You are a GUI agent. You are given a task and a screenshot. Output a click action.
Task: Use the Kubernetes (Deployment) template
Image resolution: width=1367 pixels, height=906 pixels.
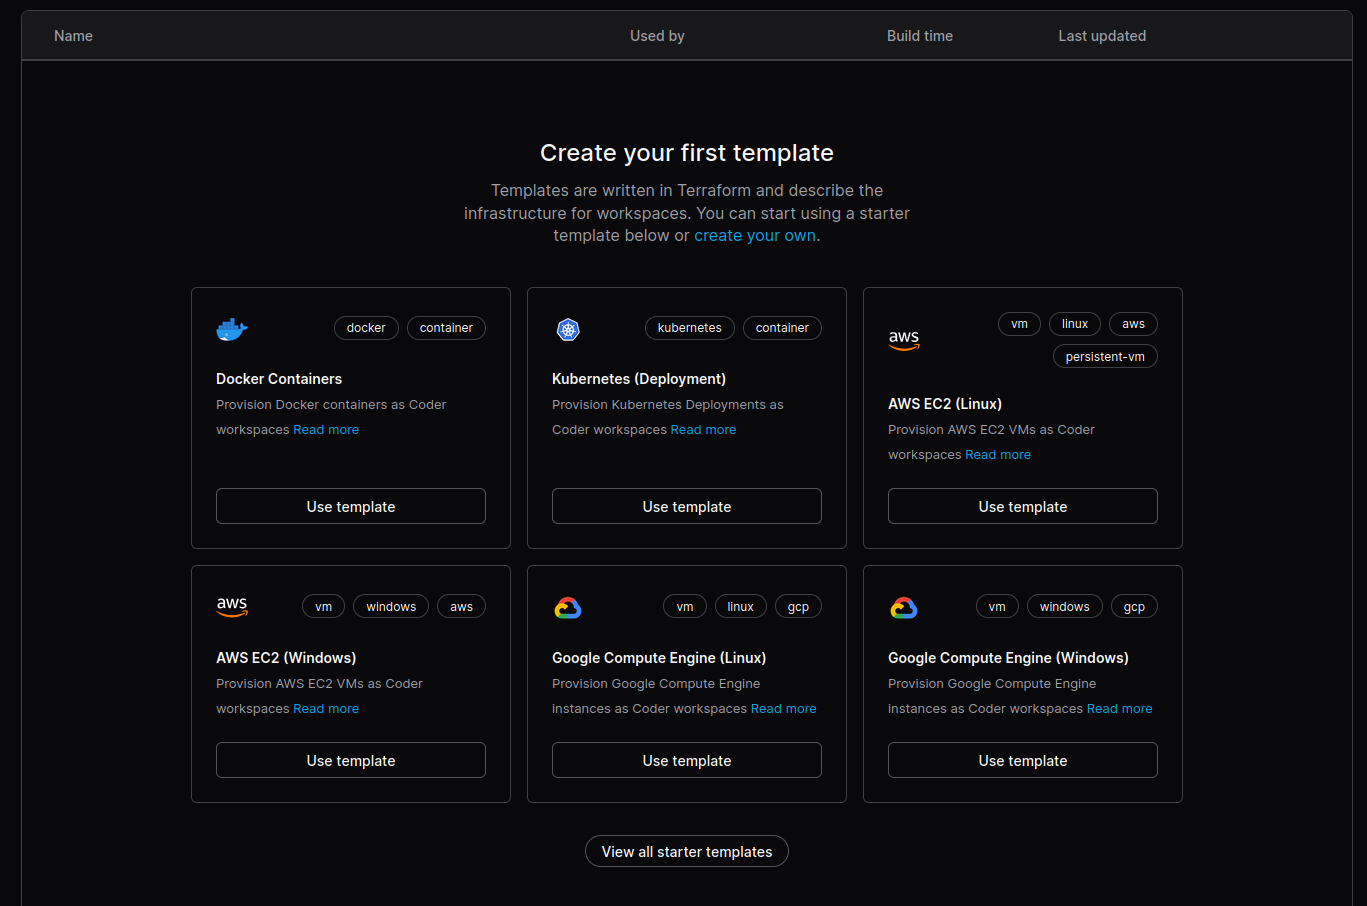[x=687, y=506]
